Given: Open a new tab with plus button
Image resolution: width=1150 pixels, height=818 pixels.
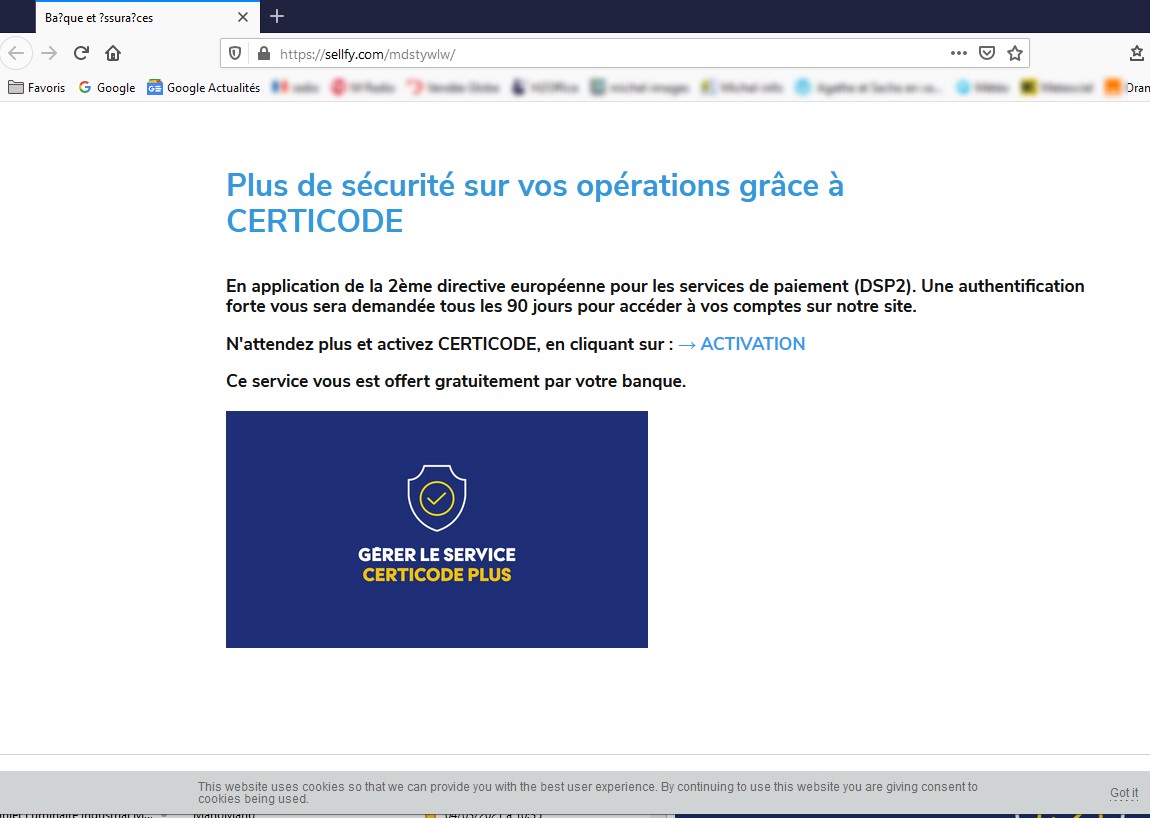Looking at the screenshot, I should [x=276, y=16].
